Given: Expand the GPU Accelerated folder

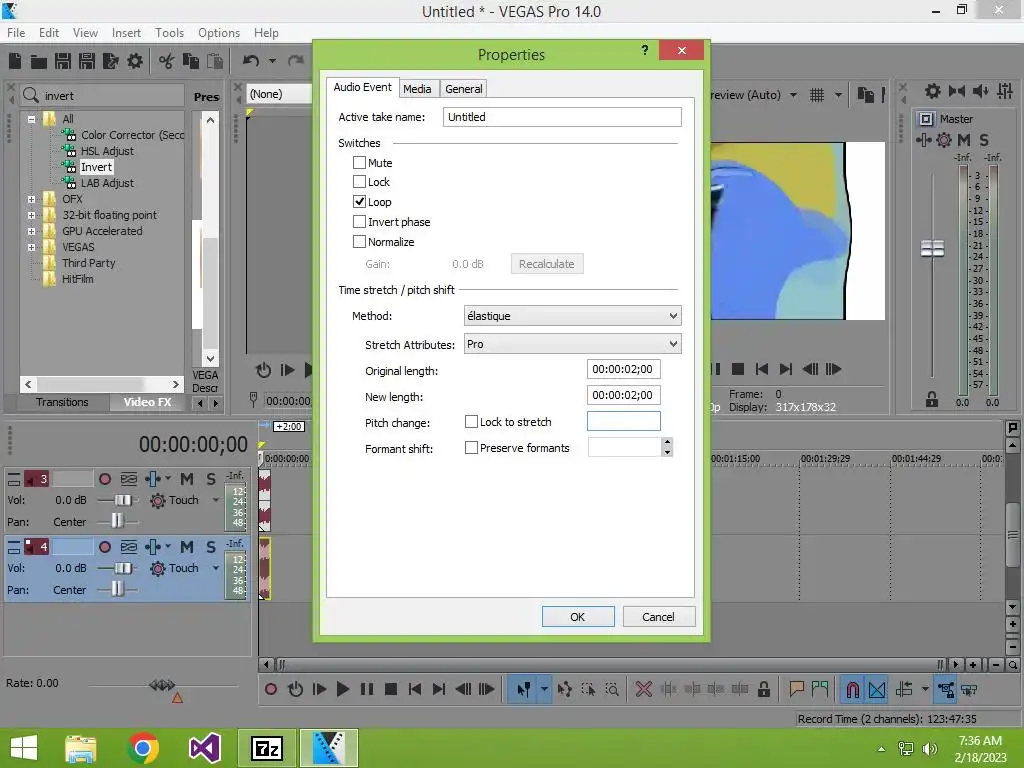Looking at the screenshot, I should click(31, 231).
